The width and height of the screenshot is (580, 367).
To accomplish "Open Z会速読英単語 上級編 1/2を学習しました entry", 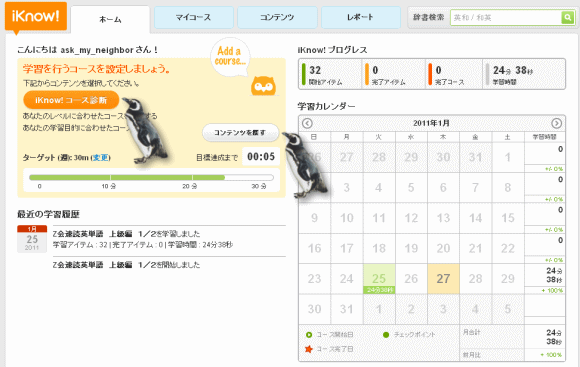I will [126, 234].
